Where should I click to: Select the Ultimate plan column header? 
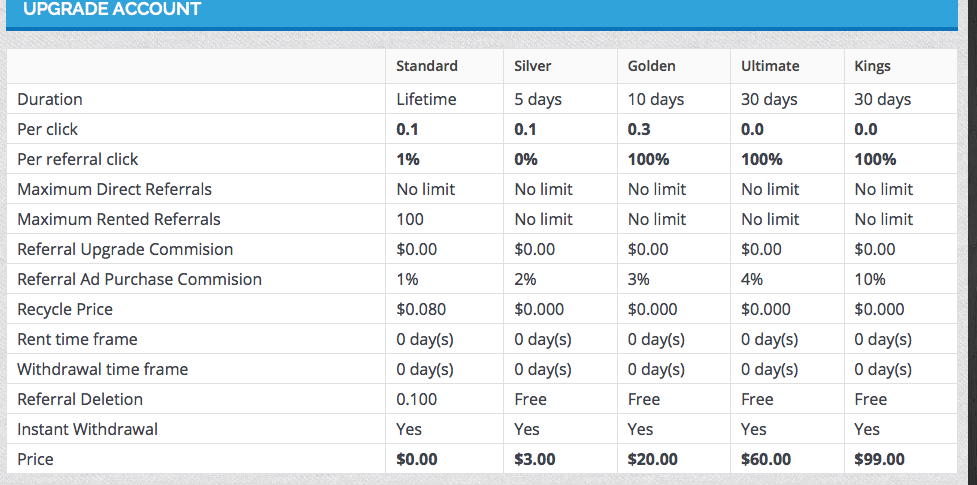(x=770, y=66)
